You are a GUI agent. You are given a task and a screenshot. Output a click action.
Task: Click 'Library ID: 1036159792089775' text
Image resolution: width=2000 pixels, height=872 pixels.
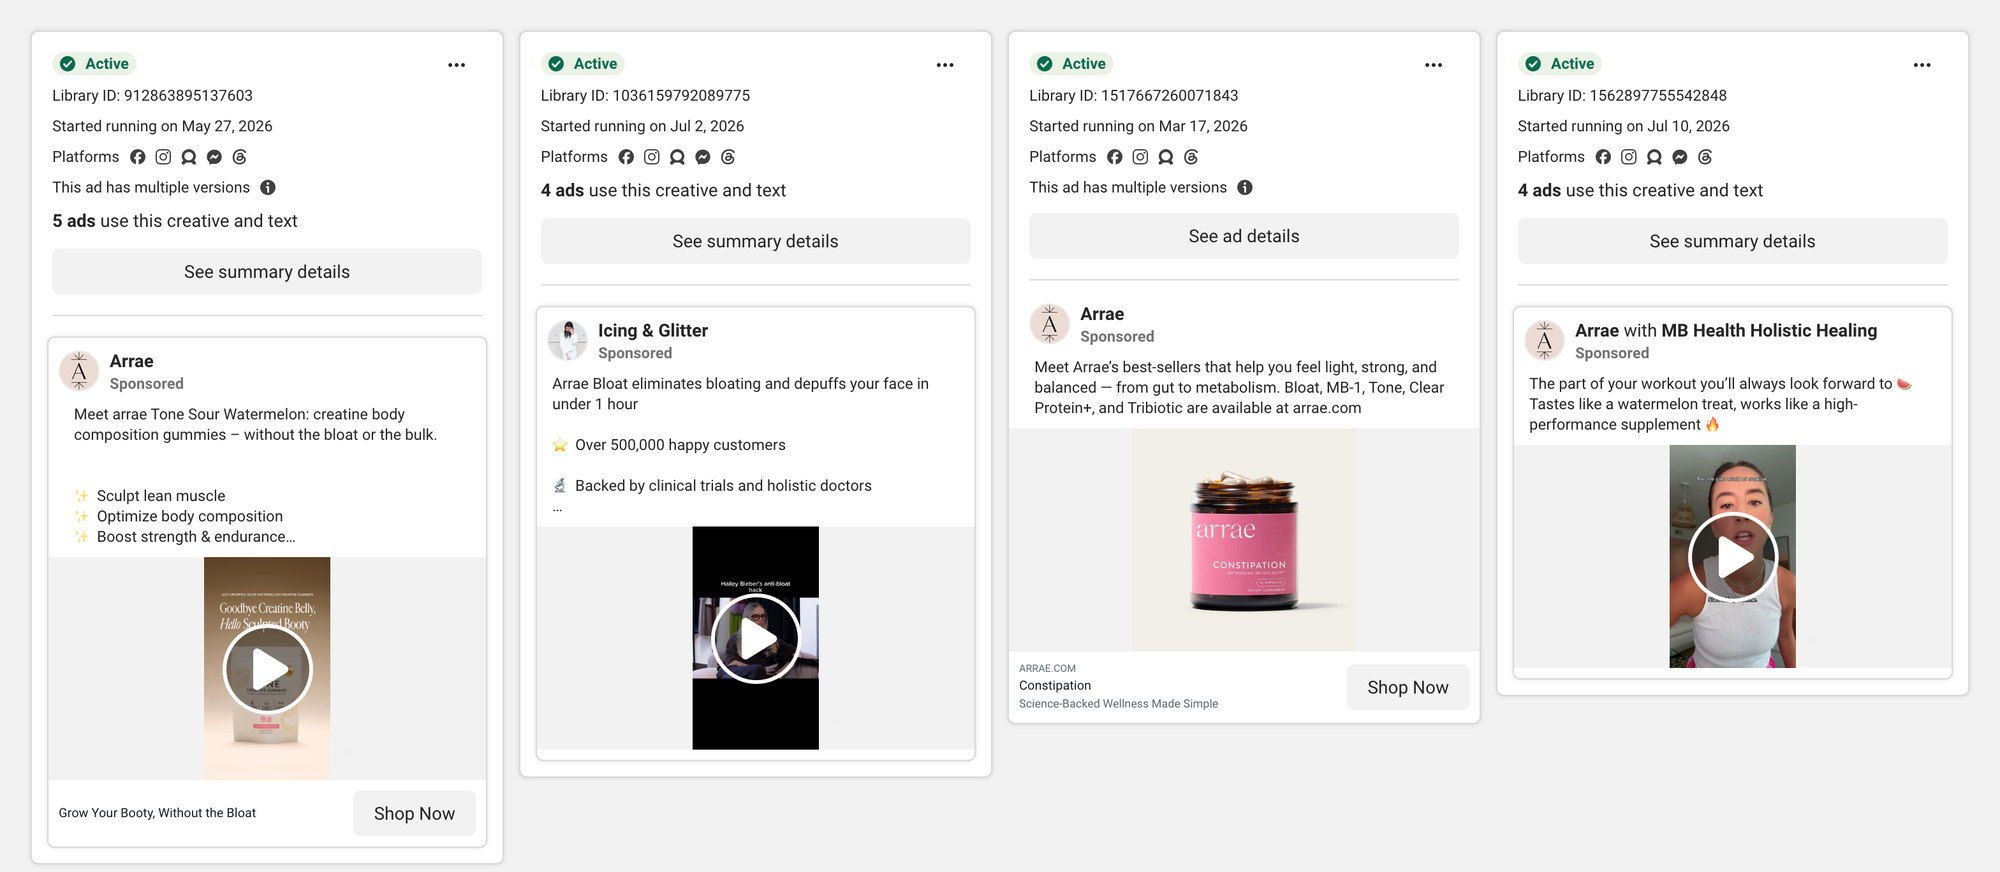pos(645,96)
